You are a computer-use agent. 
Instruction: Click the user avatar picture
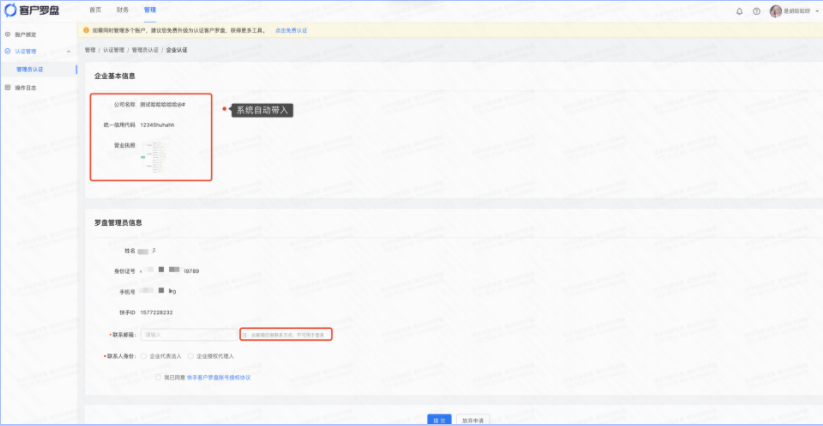[x=775, y=11]
